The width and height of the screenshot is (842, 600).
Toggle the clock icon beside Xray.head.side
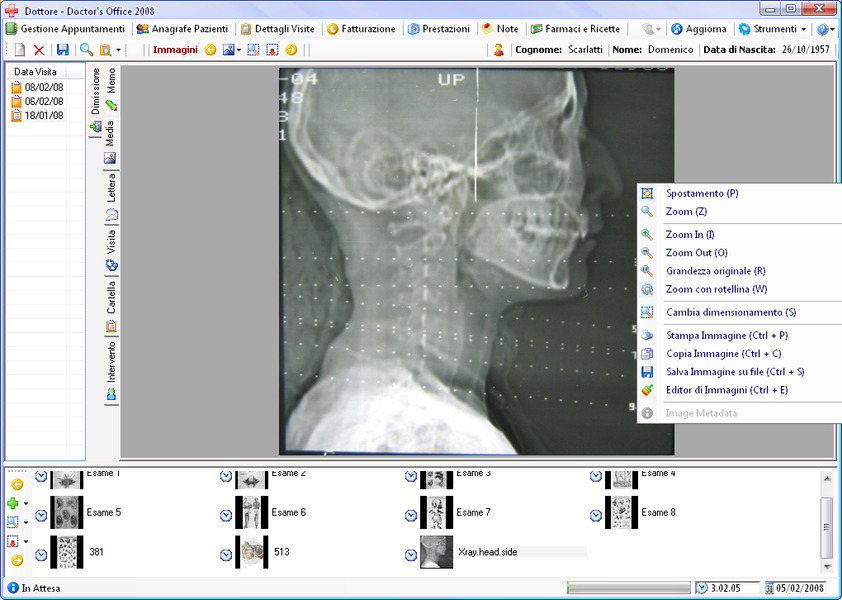(x=411, y=555)
